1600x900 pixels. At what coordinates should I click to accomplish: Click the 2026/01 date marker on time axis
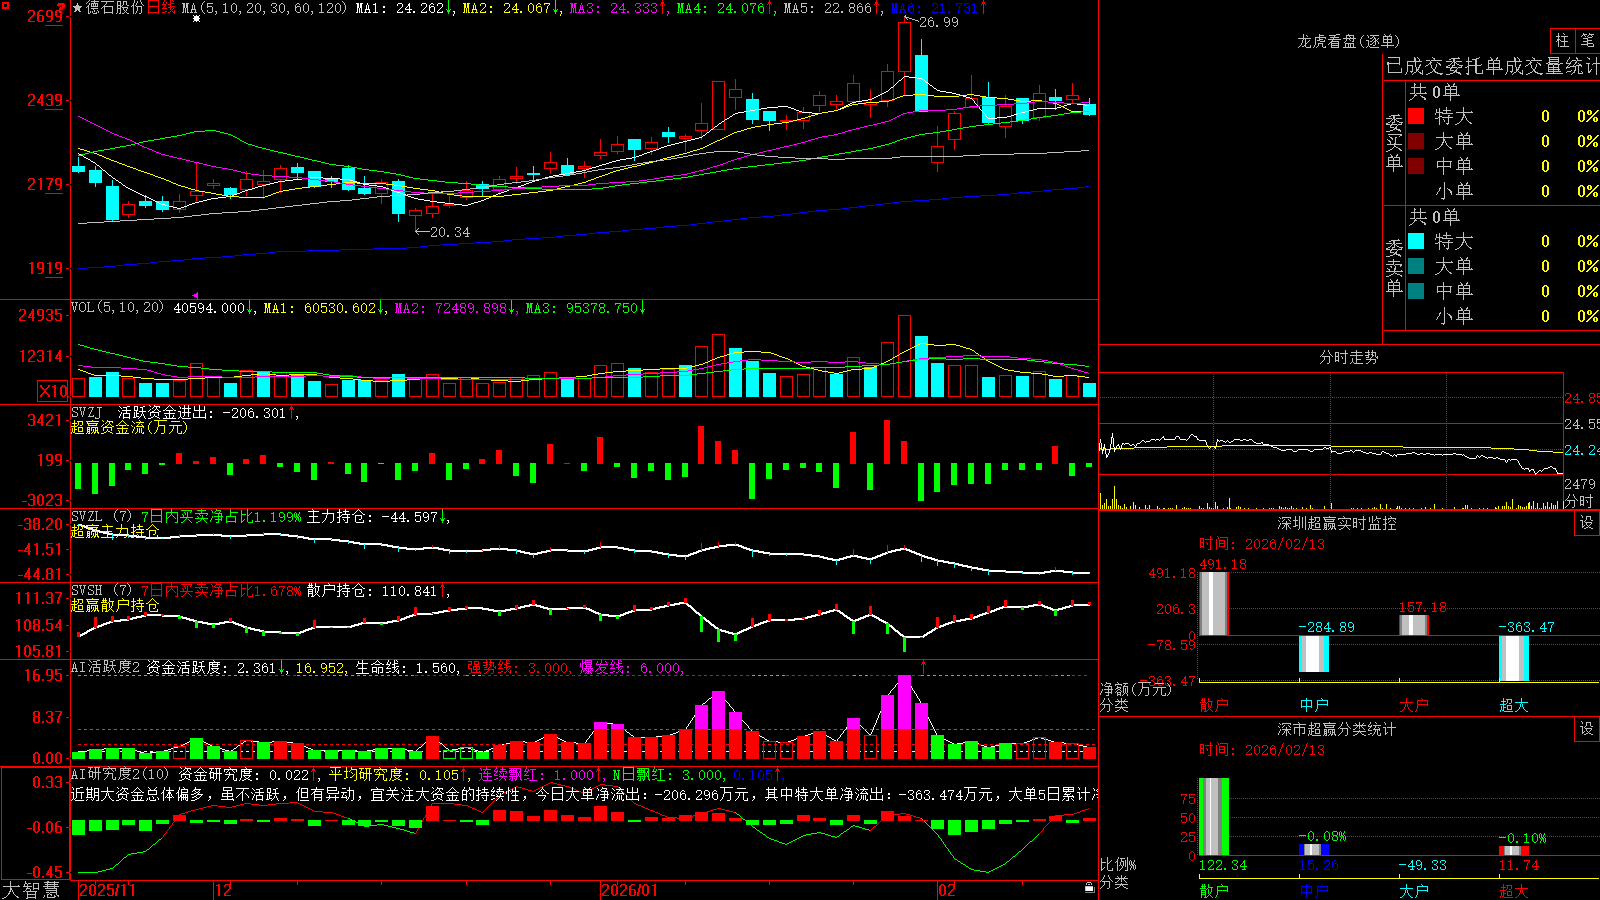pos(630,890)
